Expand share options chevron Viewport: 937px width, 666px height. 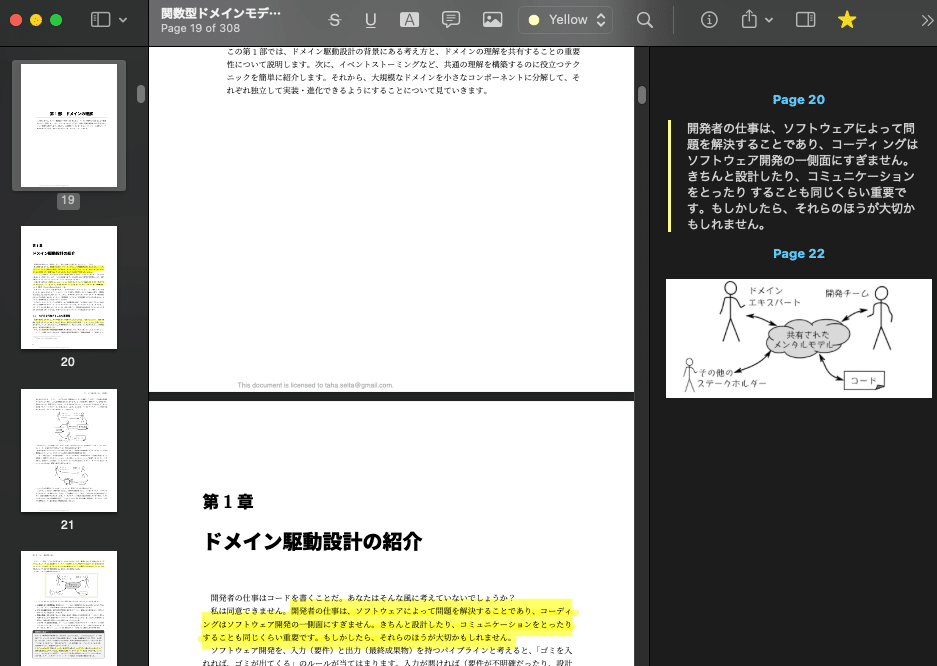[x=769, y=20]
